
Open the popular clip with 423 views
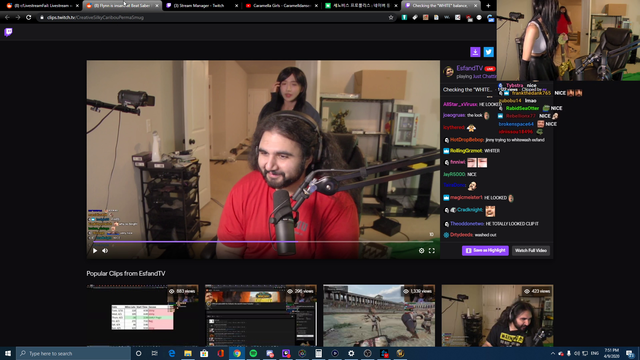coord(497,316)
